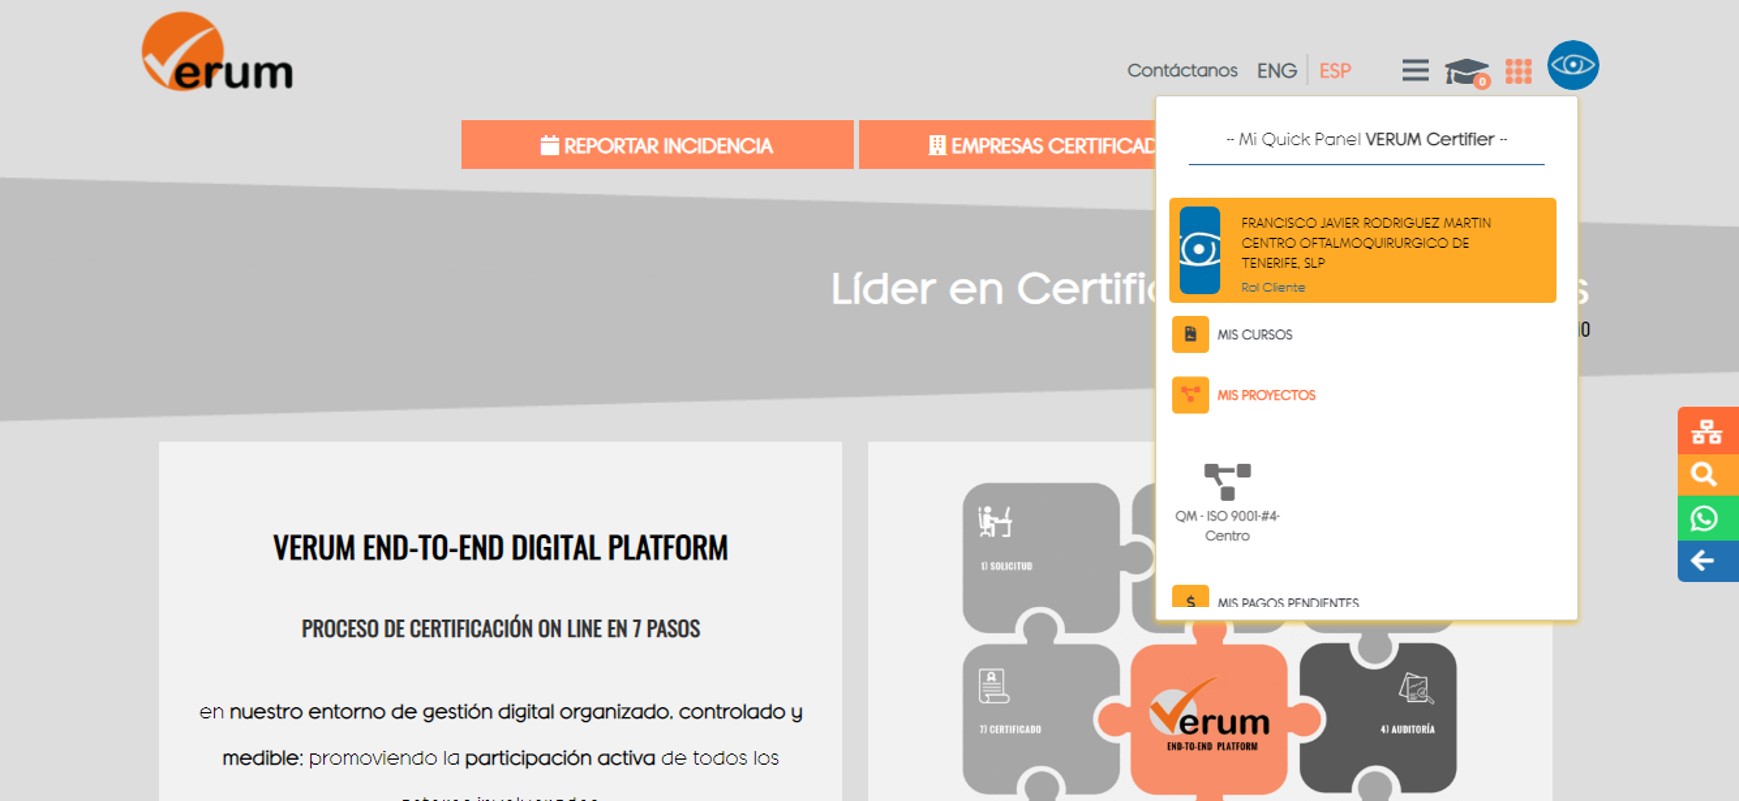1739x801 pixels.
Task: Click the blue eye profile avatar
Action: [1572, 66]
